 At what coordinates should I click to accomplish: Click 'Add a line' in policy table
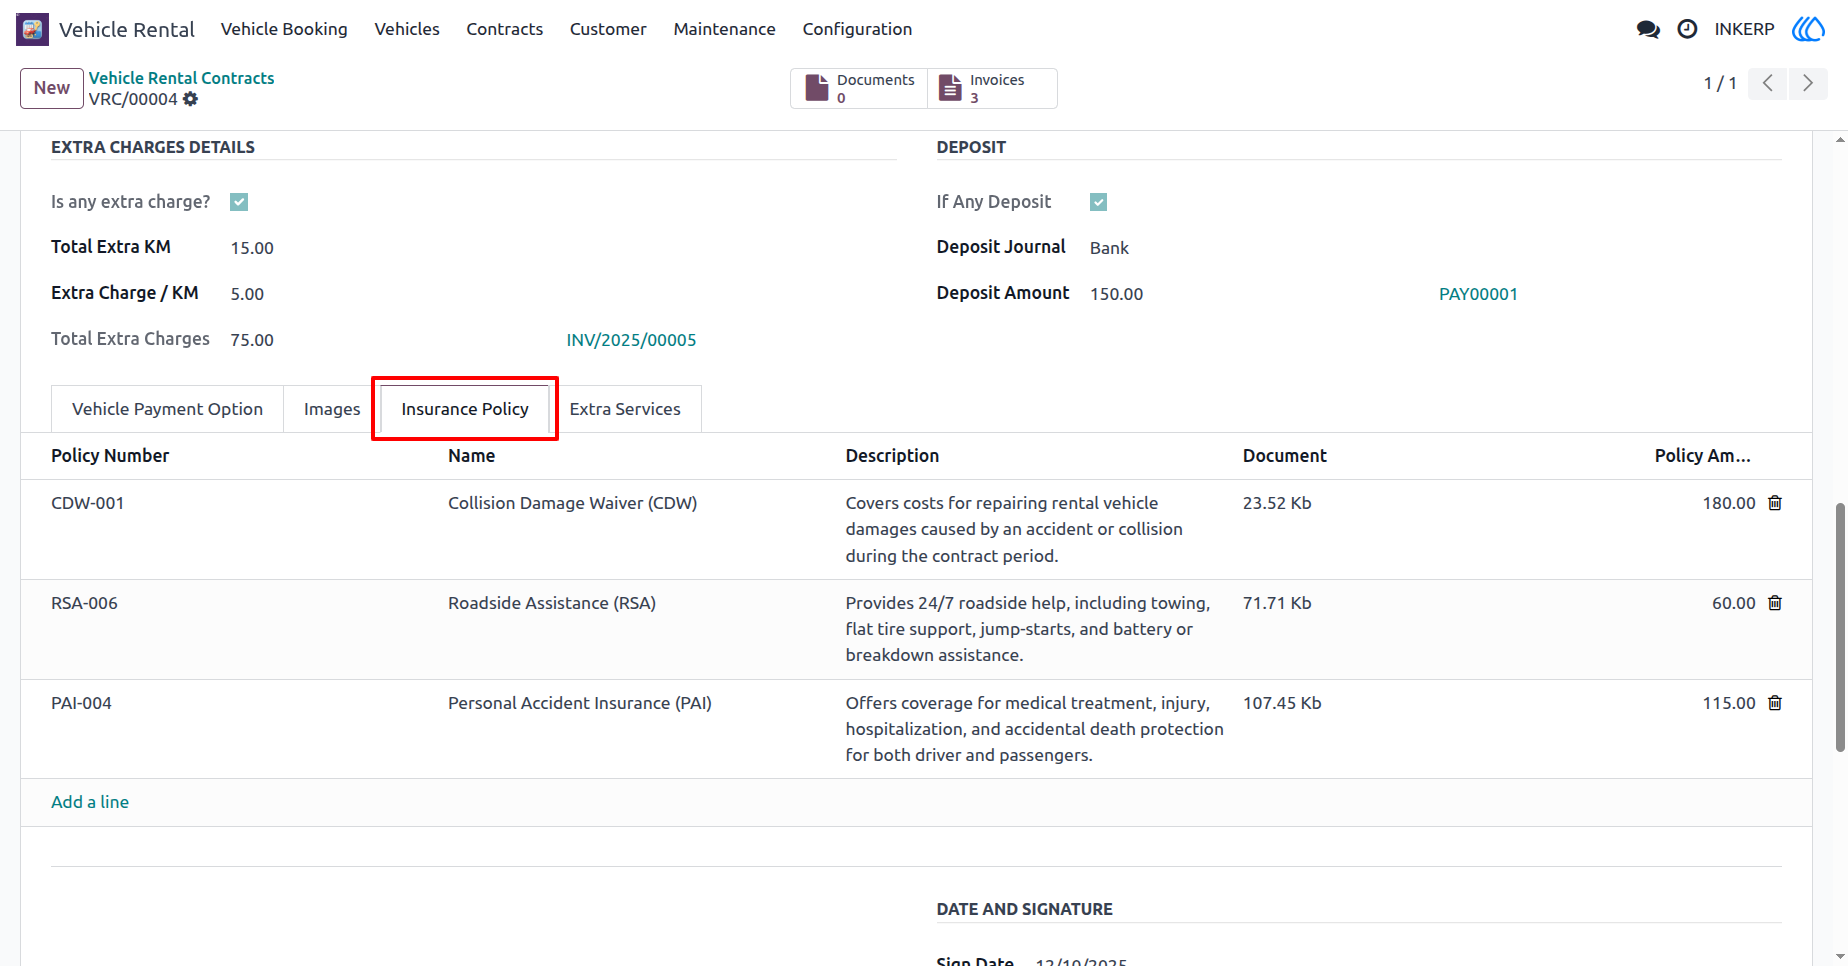tap(90, 802)
